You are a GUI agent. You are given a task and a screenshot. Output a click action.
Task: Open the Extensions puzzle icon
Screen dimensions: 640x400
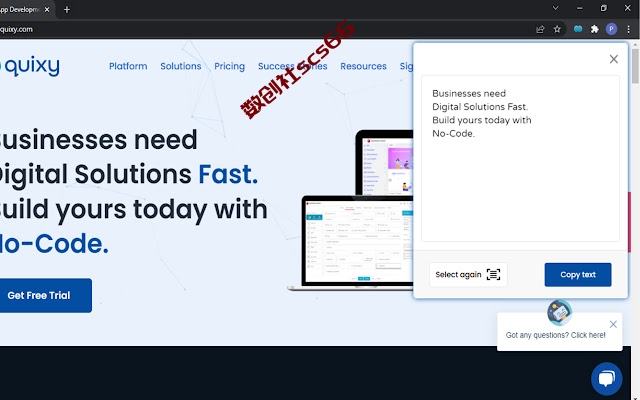(595, 29)
